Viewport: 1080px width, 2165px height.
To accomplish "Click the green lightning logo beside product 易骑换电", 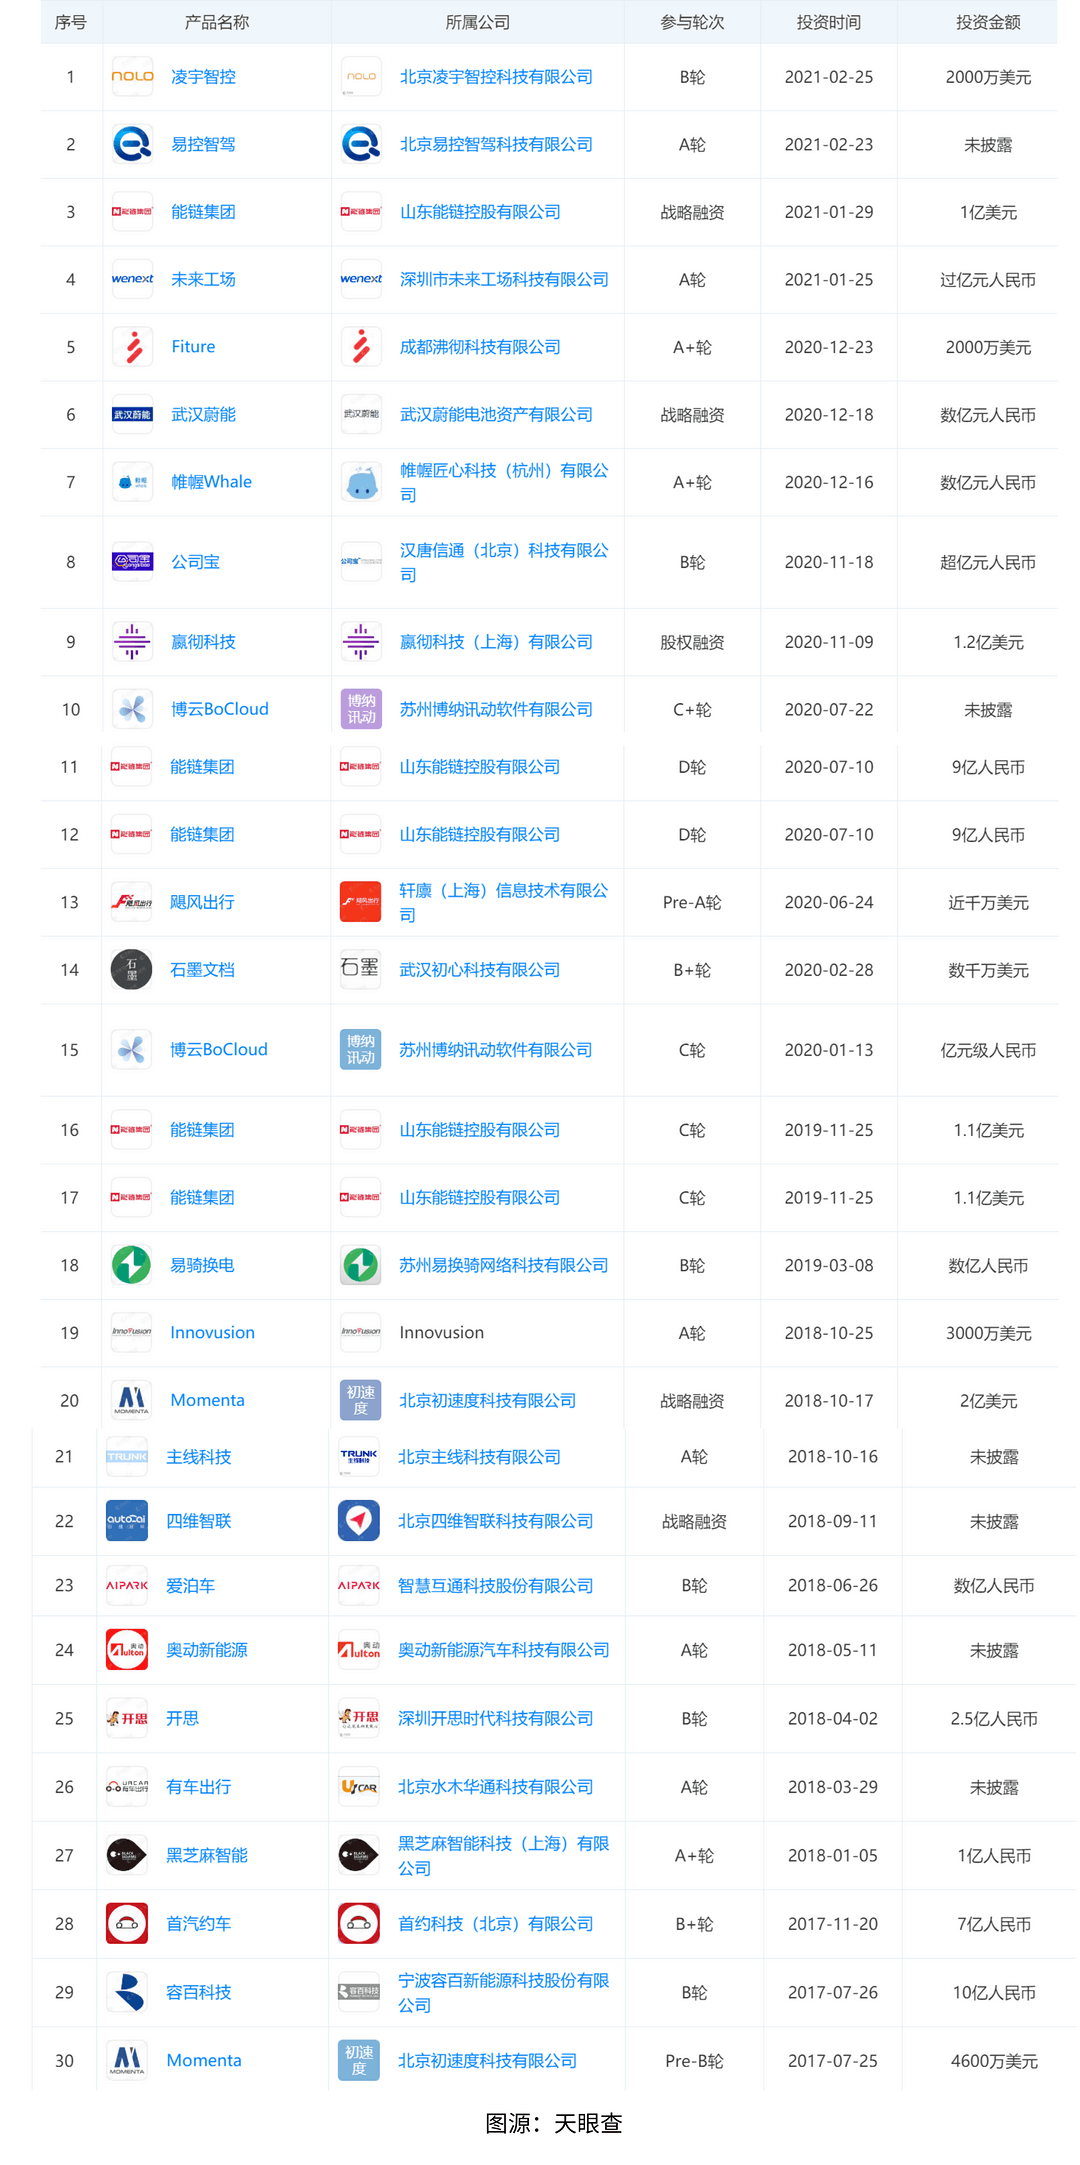I will pyautogui.click(x=131, y=1265).
